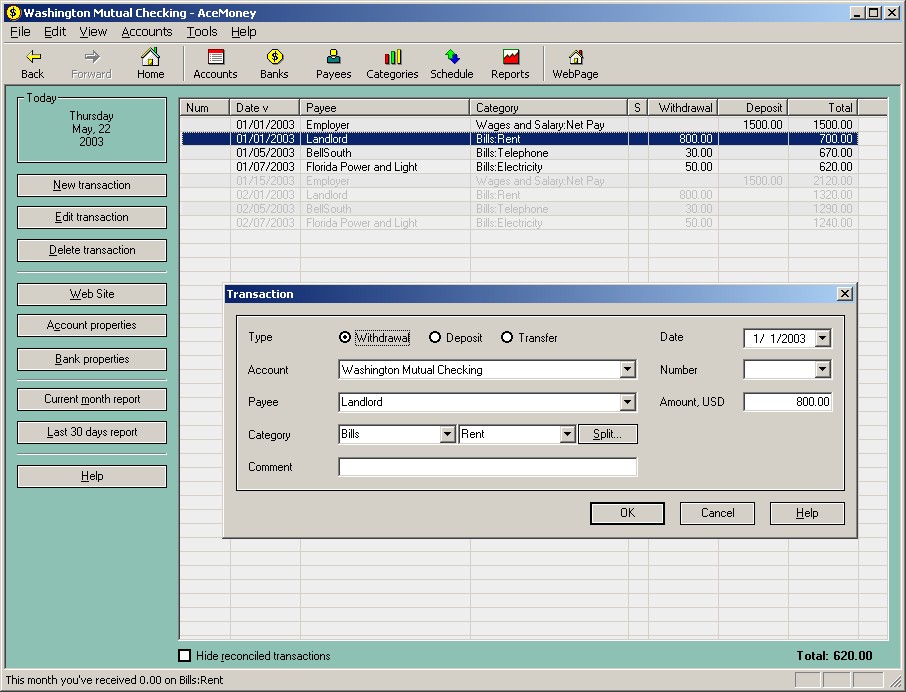
Task: Select the Deposit type radio button
Action: pyautogui.click(x=435, y=337)
